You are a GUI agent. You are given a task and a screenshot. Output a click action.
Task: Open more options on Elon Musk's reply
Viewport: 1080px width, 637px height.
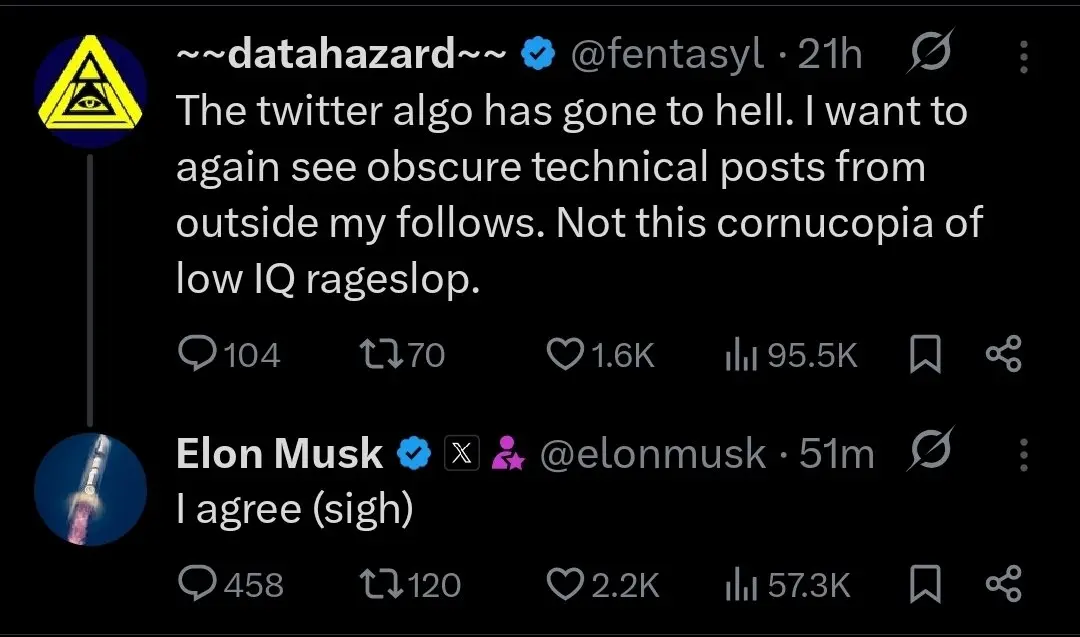[1024, 455]
